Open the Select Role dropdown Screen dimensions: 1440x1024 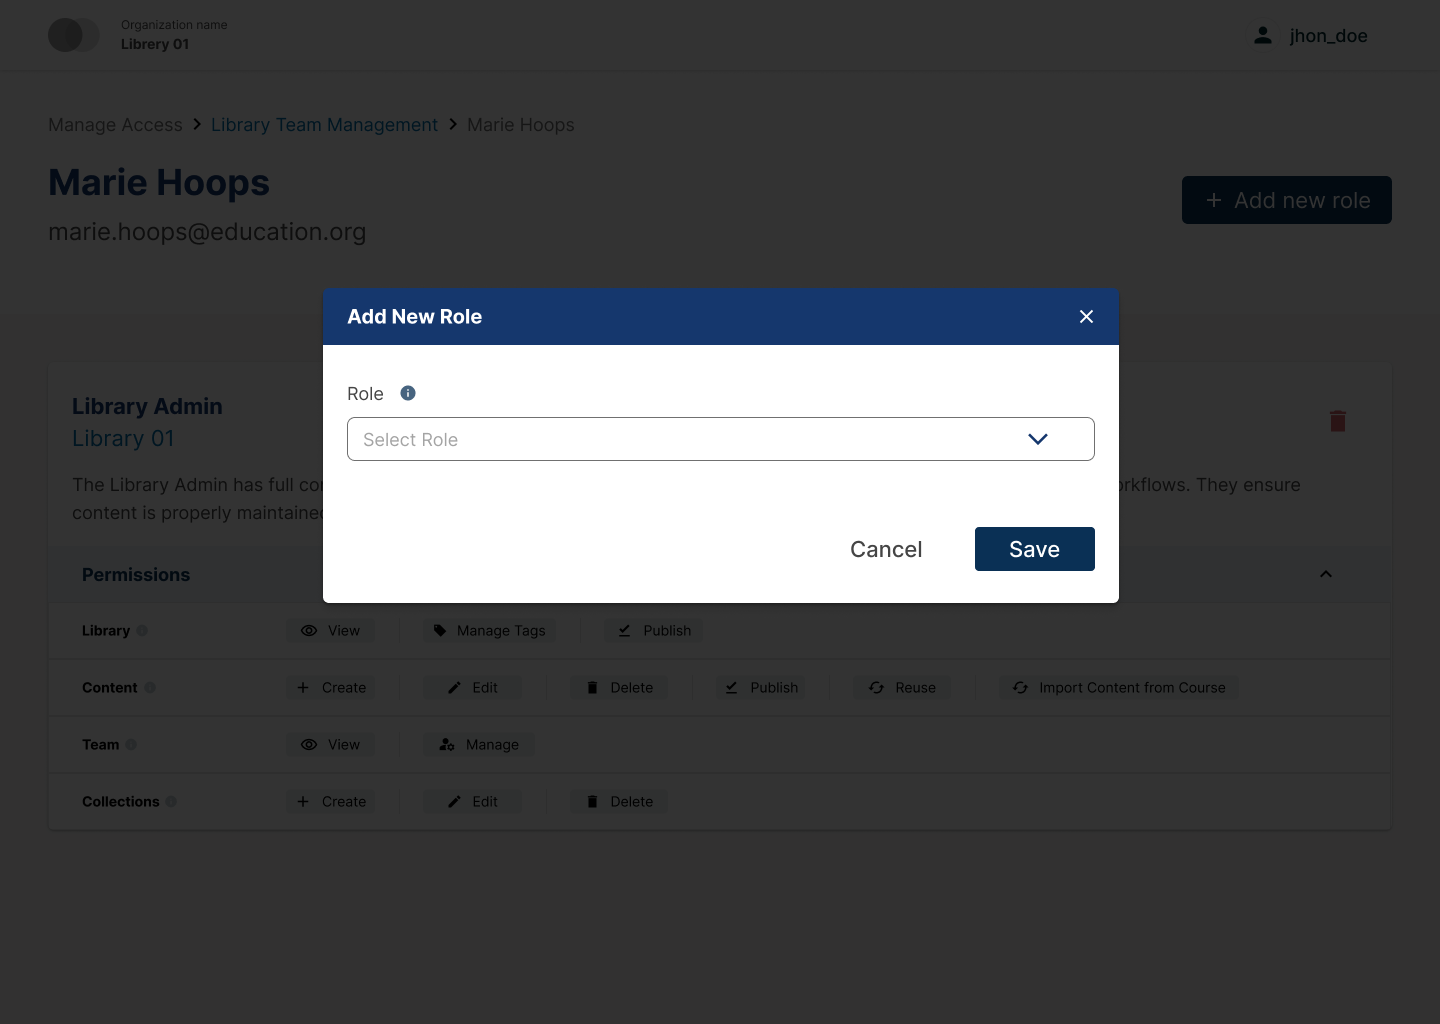tap(720, 439)
